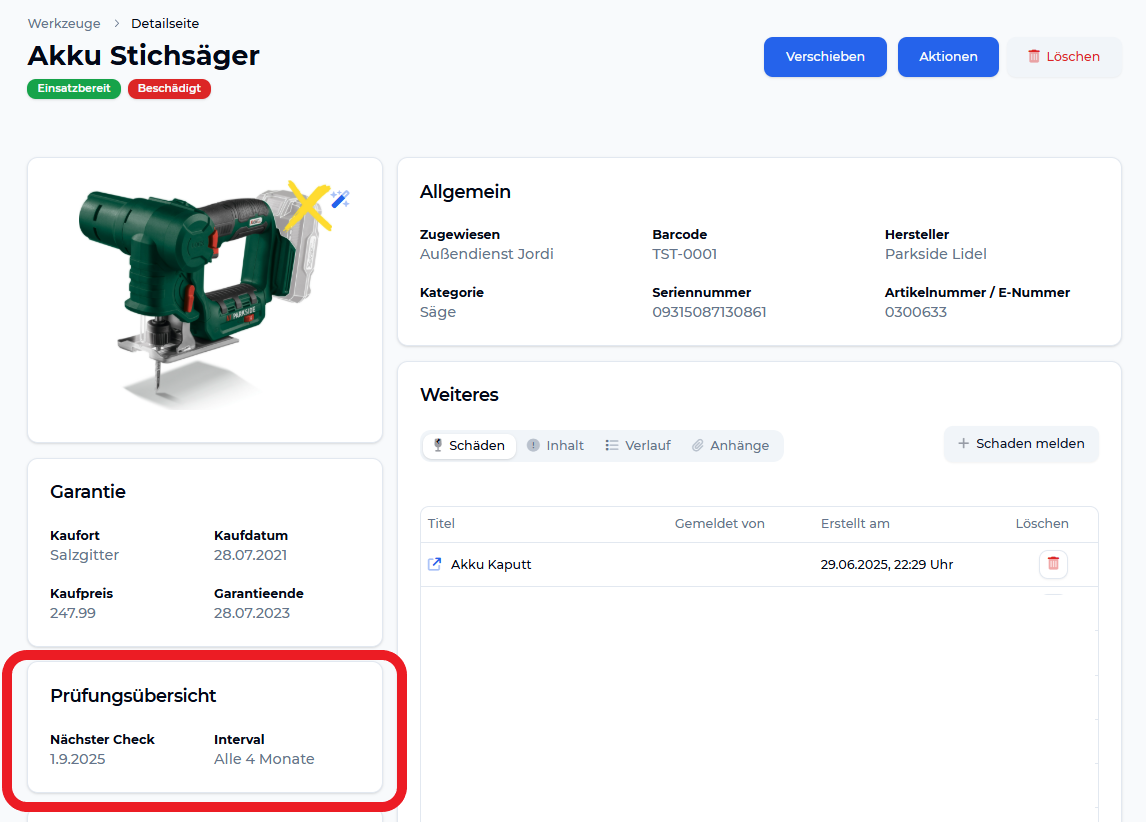Click the Löschen column header in table
Image resolution: width=1146 pixels, height=822 pixels.
[x=1042, y=524]
